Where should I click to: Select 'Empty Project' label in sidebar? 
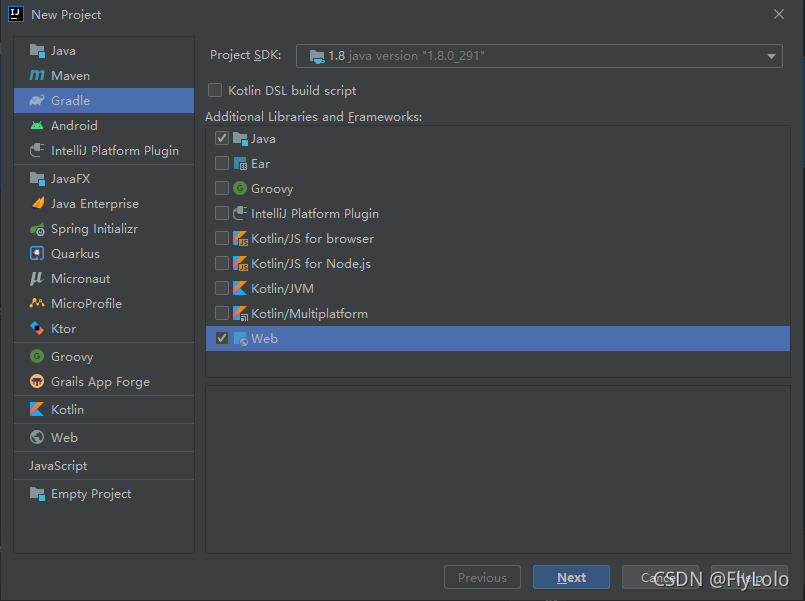tap(91, 494)
